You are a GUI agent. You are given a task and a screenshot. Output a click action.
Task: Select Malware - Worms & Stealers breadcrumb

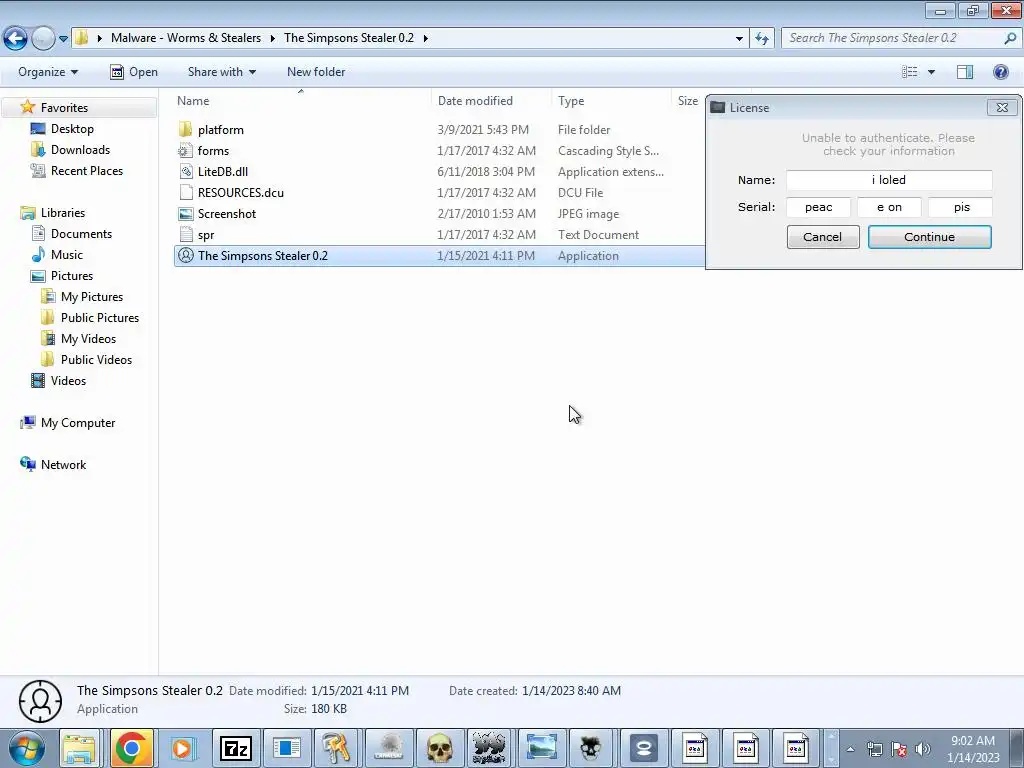185,38
